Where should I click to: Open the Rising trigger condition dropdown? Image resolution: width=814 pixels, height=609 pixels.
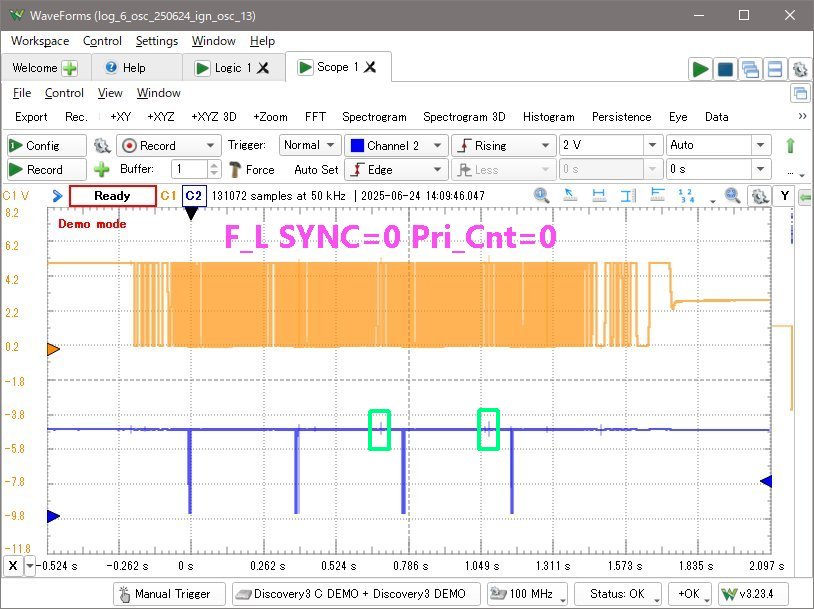tap(503, 145)
